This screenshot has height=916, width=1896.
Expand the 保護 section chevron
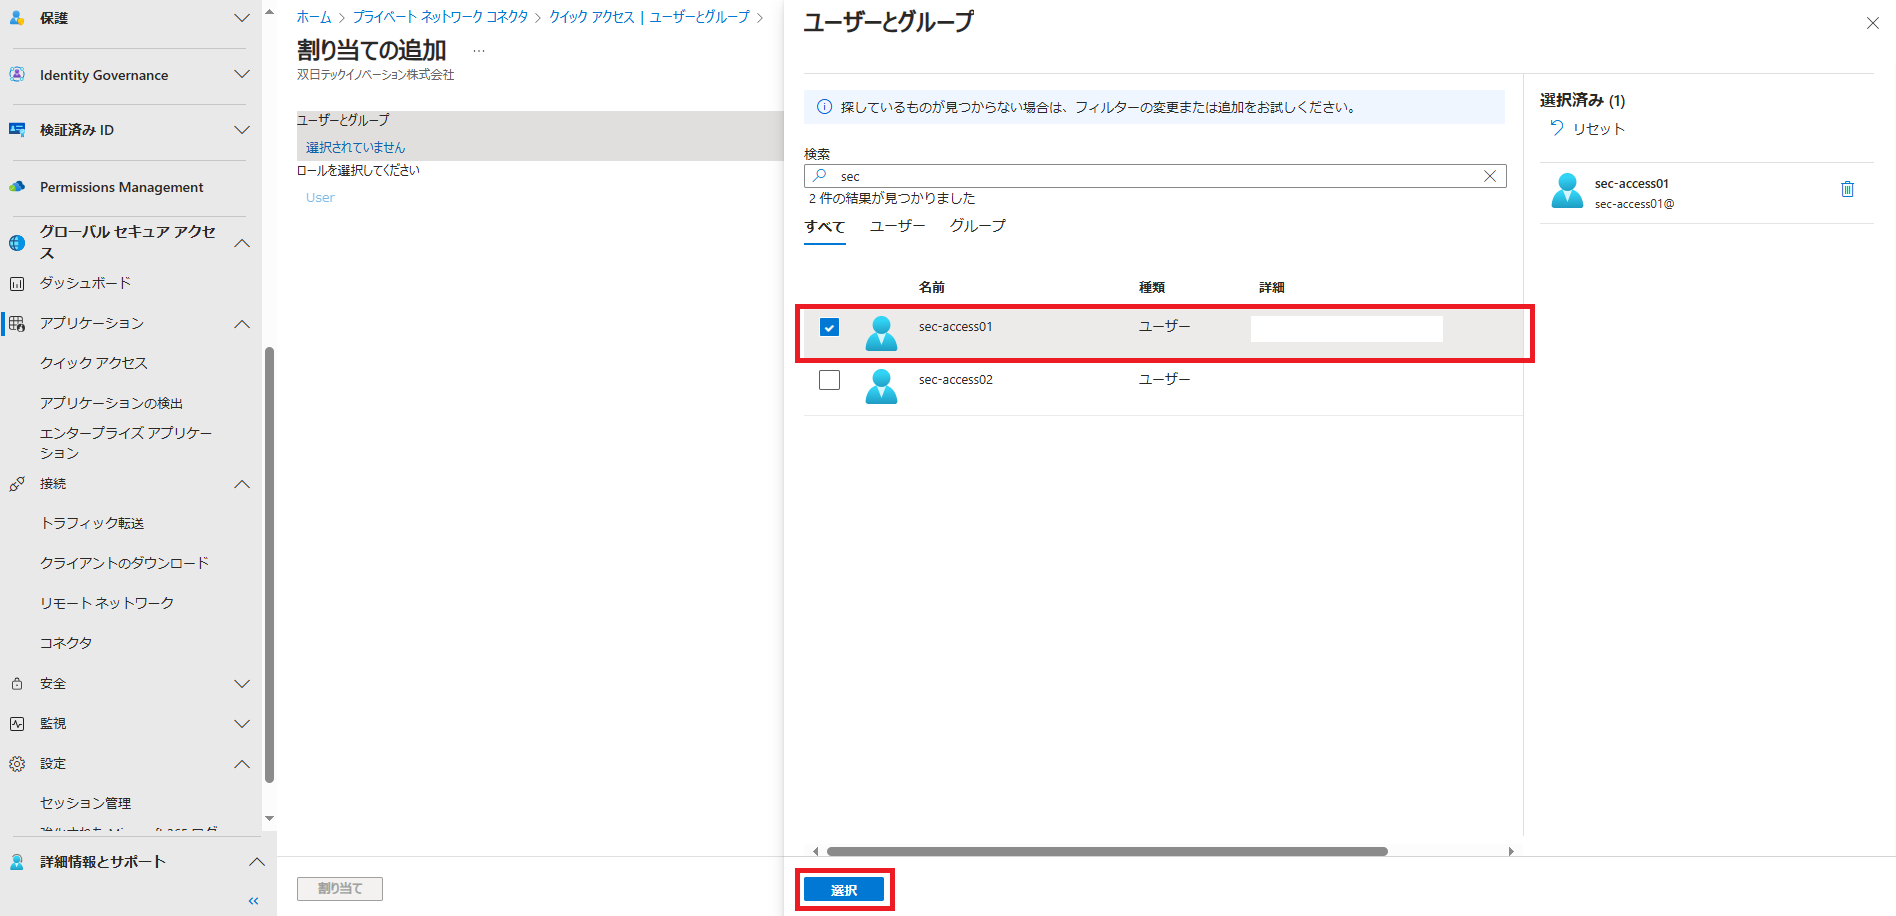coord(242,18)
